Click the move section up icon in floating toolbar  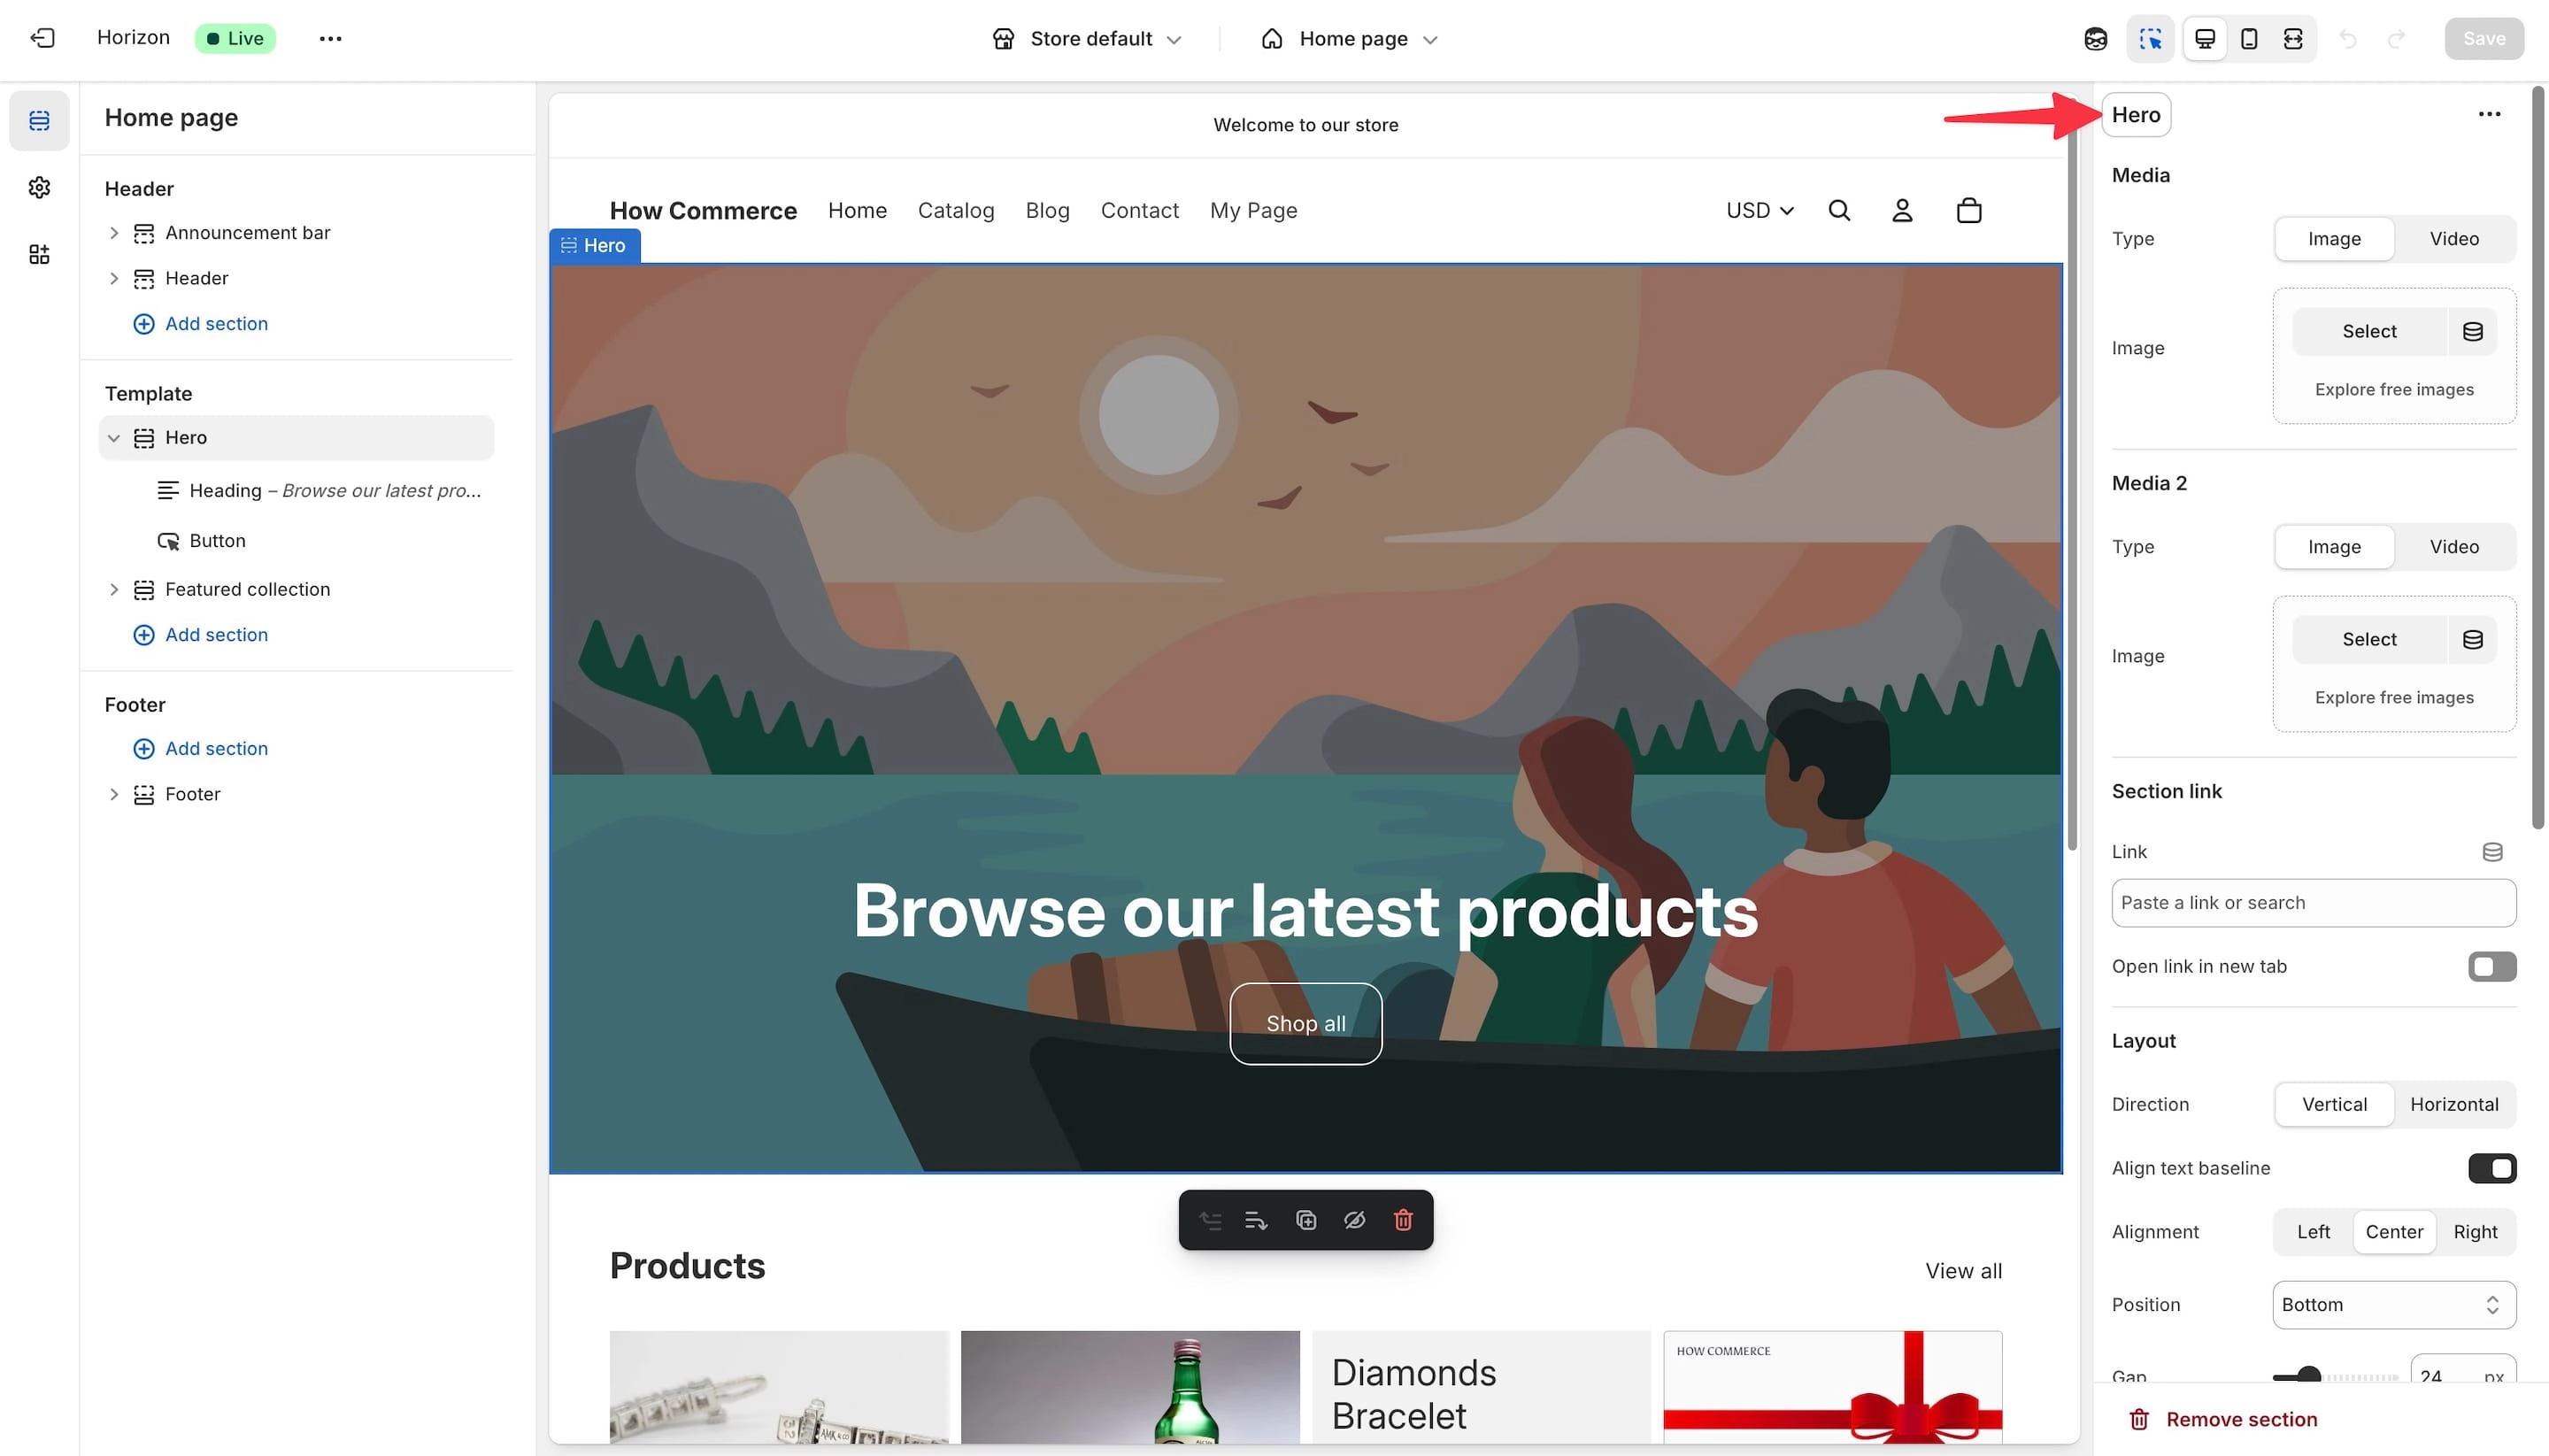click(x=1210, y=1220)
